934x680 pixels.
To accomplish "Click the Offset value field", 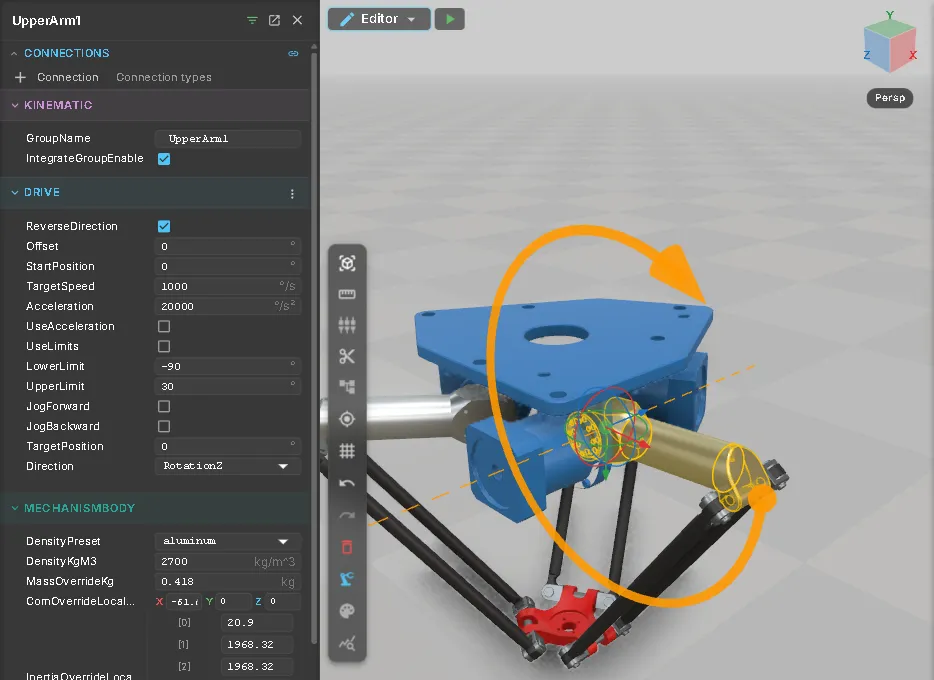I will point(228,247).
